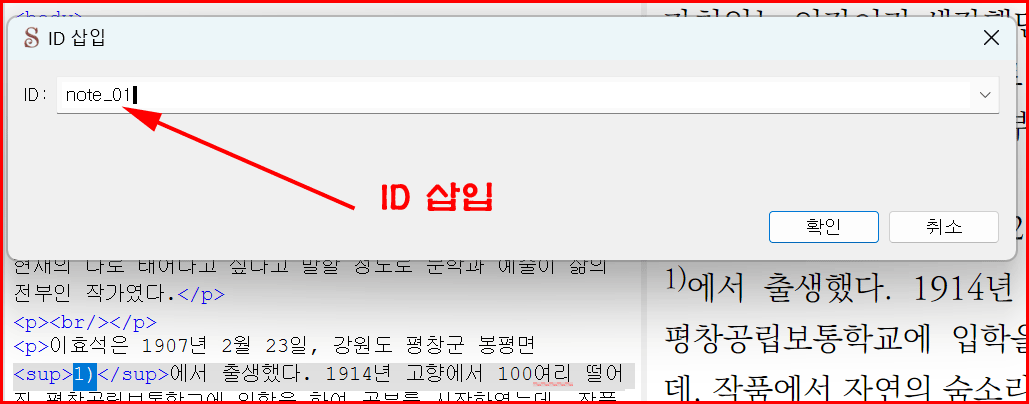Viewport: 1029px width, 404px height.
Task: Click the opening <sup> tag in code
Action: pos(43,375)
